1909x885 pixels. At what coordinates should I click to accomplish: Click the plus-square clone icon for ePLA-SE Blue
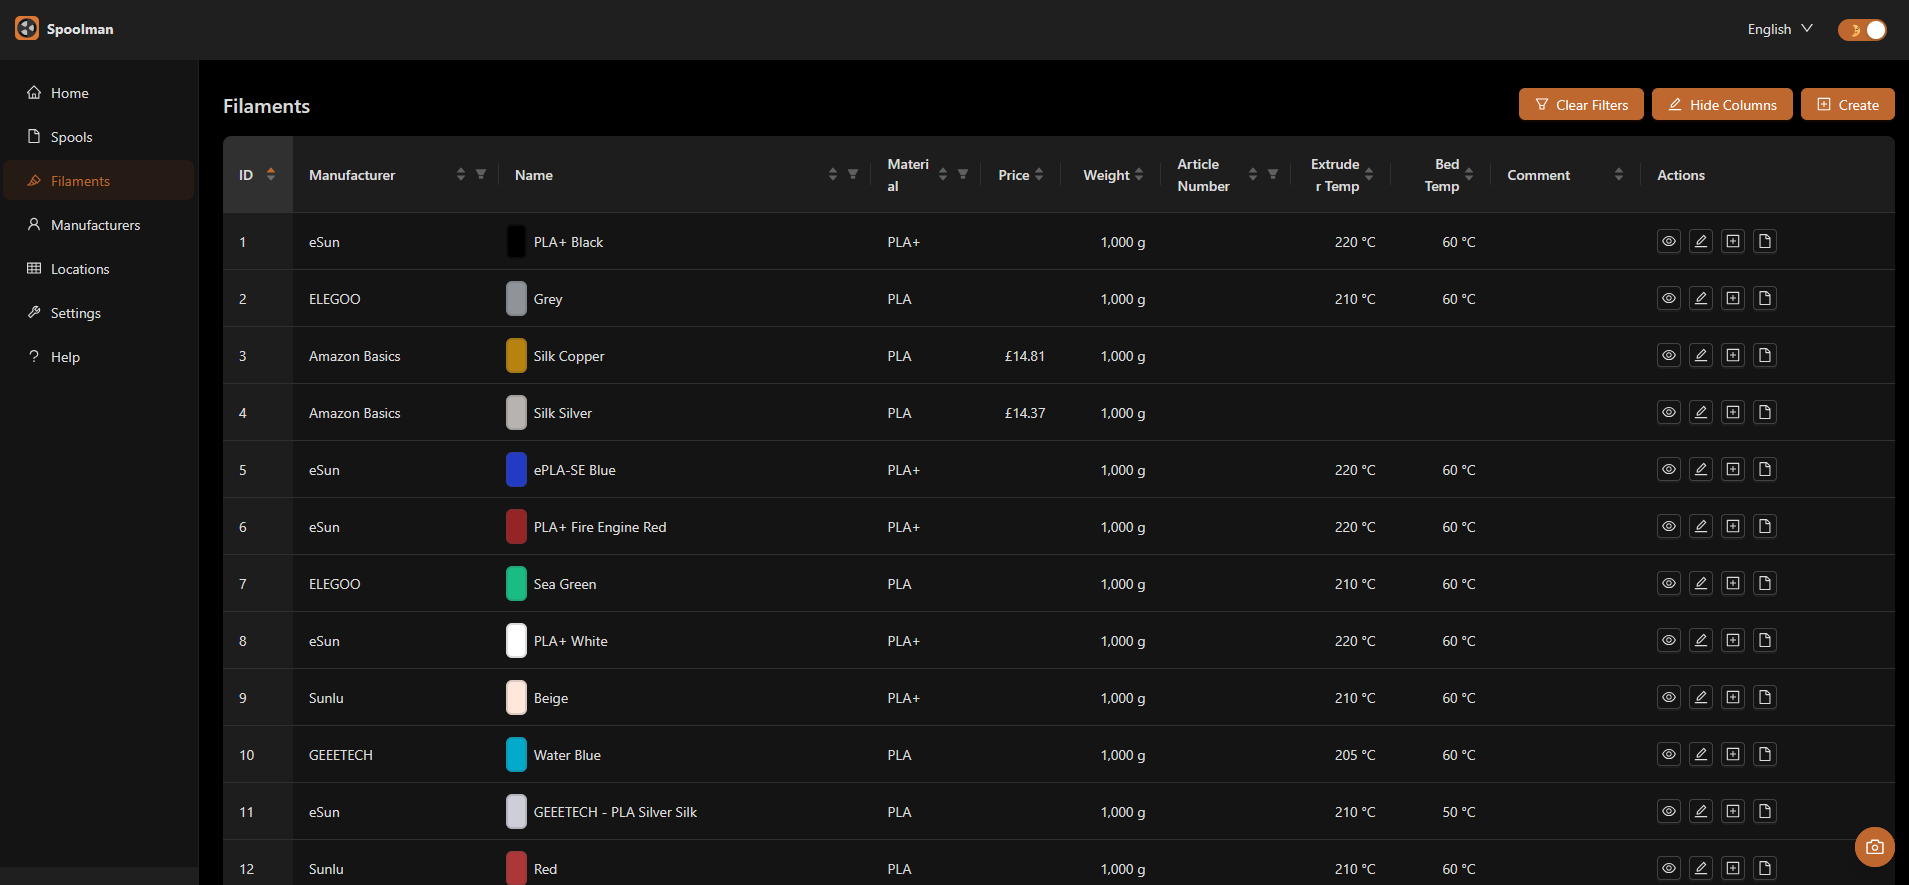tap(1732, 469)
